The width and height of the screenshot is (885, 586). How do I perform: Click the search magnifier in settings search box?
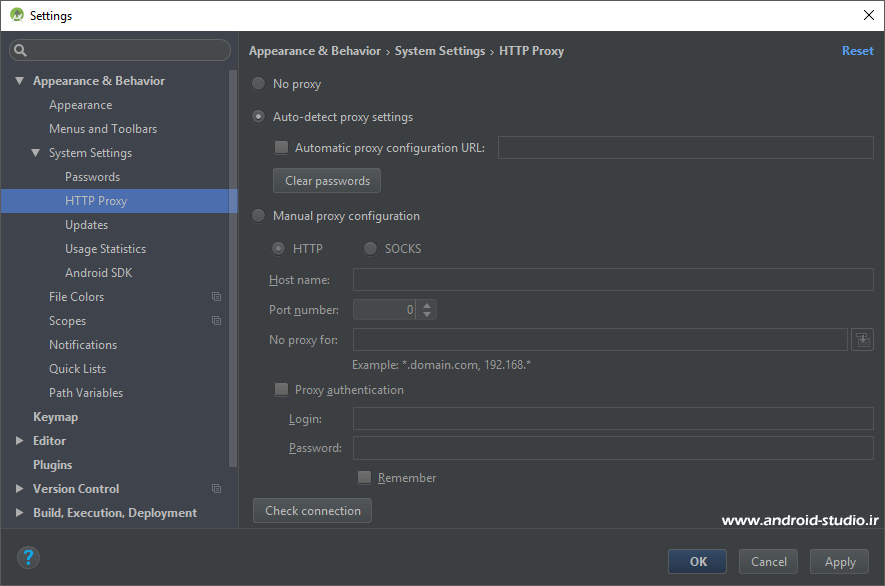point(20,49)
